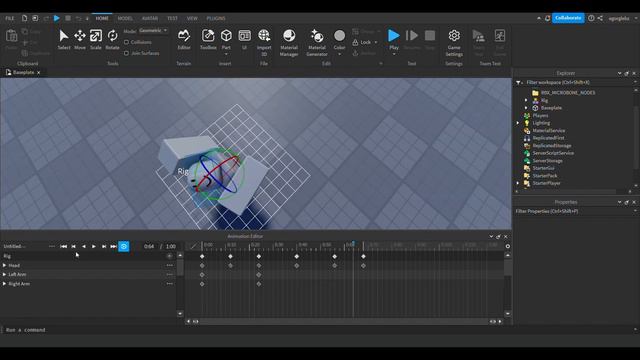
Task: Open the UI insert tool
Action: pos(244,40)
